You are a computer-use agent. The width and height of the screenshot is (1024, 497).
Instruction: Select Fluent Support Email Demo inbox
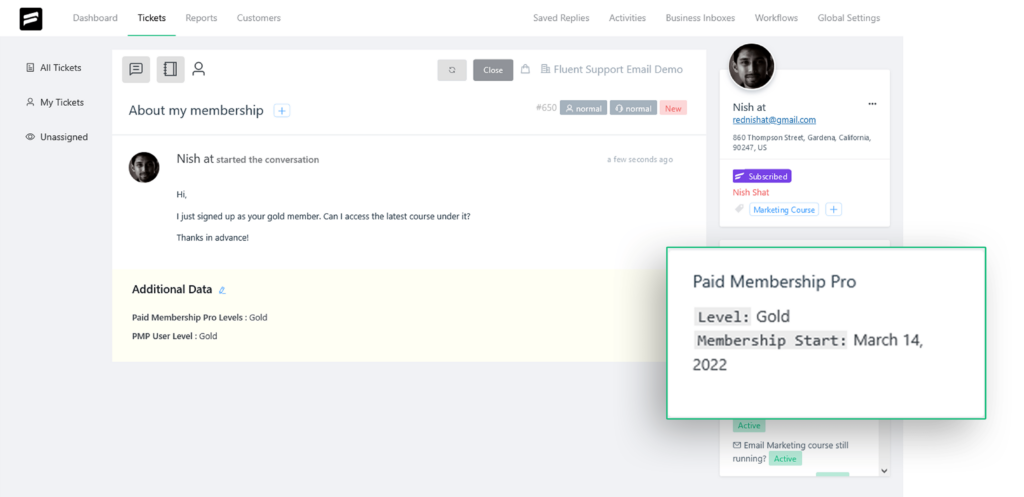618,69
